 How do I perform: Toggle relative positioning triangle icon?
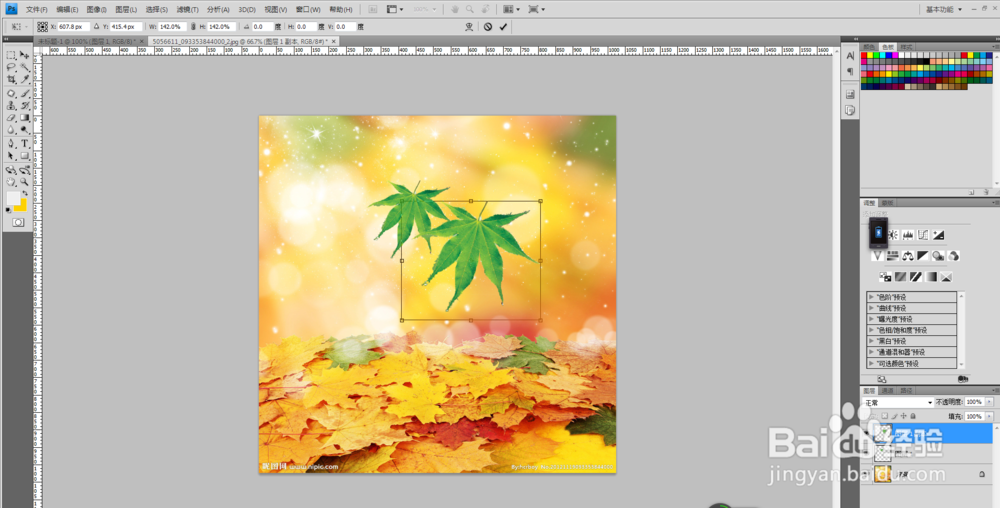coord(96,27)
